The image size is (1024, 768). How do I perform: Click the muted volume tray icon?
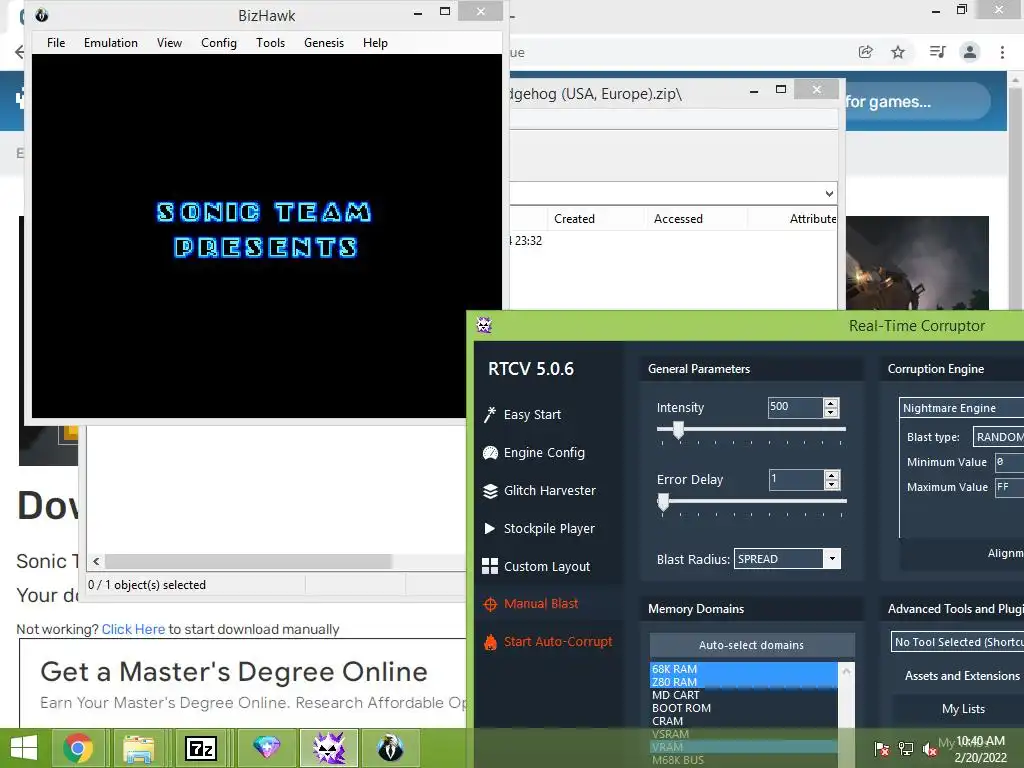(930, 749)
